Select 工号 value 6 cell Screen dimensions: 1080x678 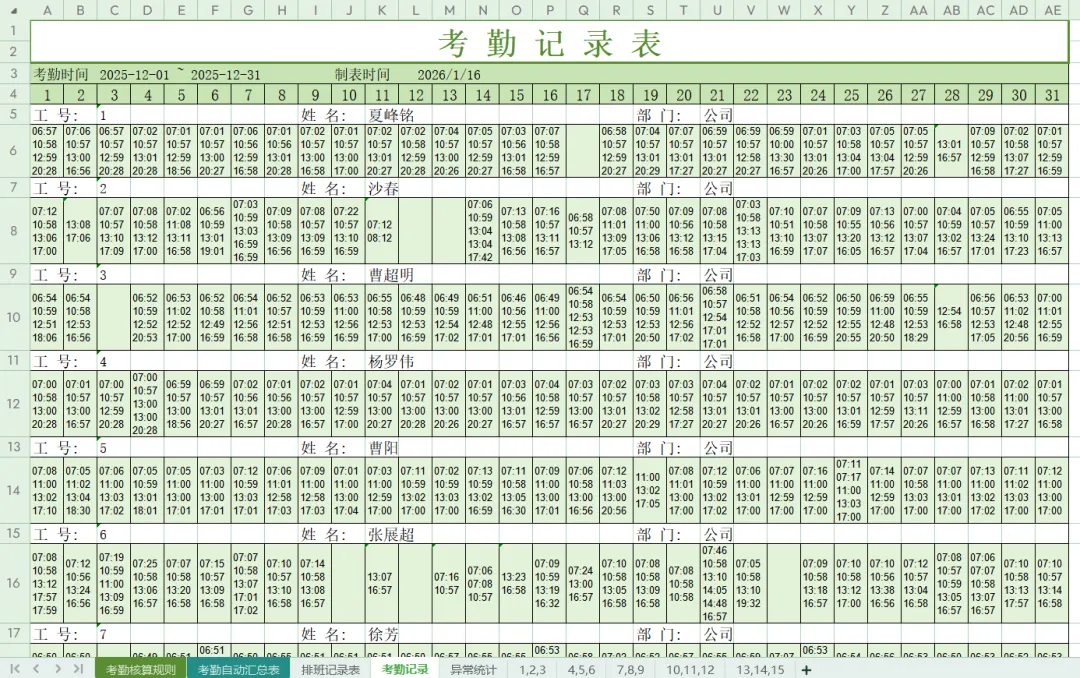coord(114,534)
